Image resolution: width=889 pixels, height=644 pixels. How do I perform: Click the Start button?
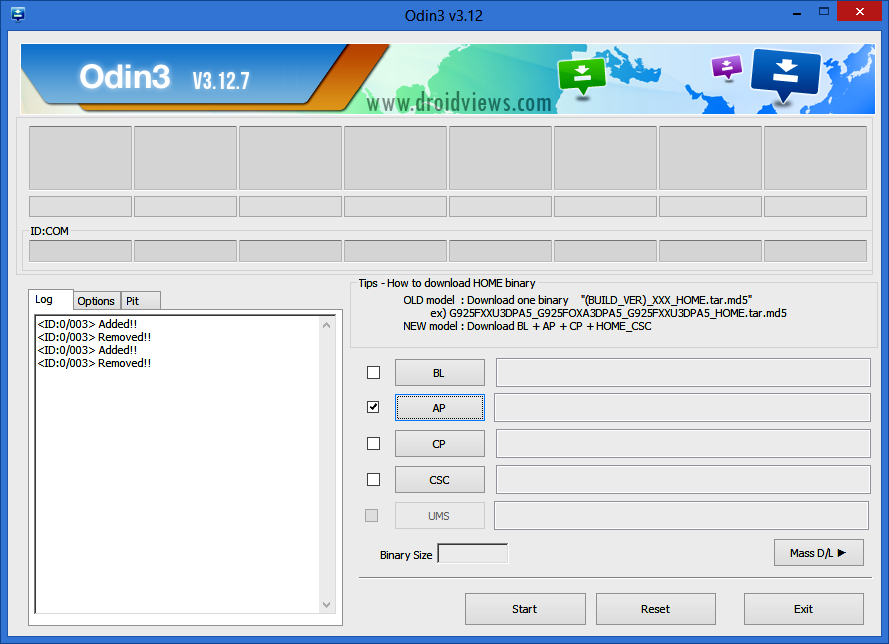coord(525,609)
